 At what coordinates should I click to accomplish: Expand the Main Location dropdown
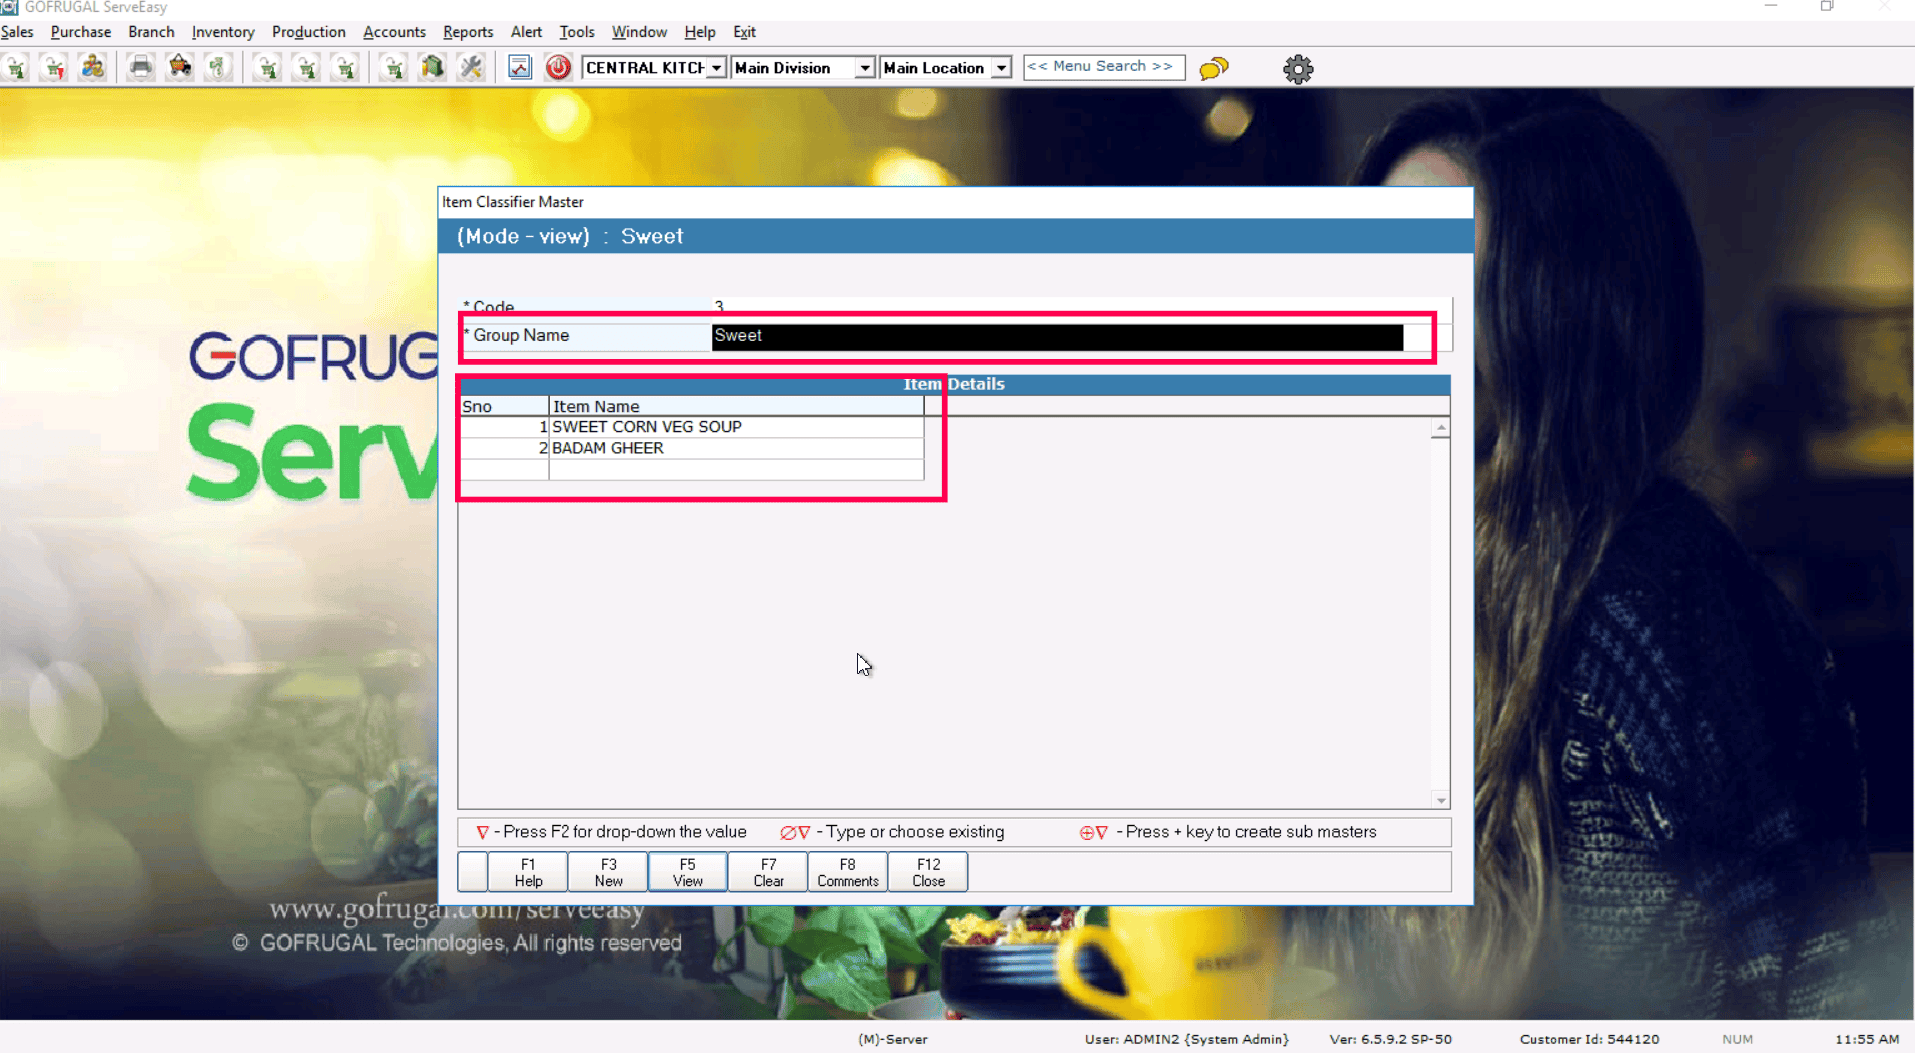(x=1001, y=68)
